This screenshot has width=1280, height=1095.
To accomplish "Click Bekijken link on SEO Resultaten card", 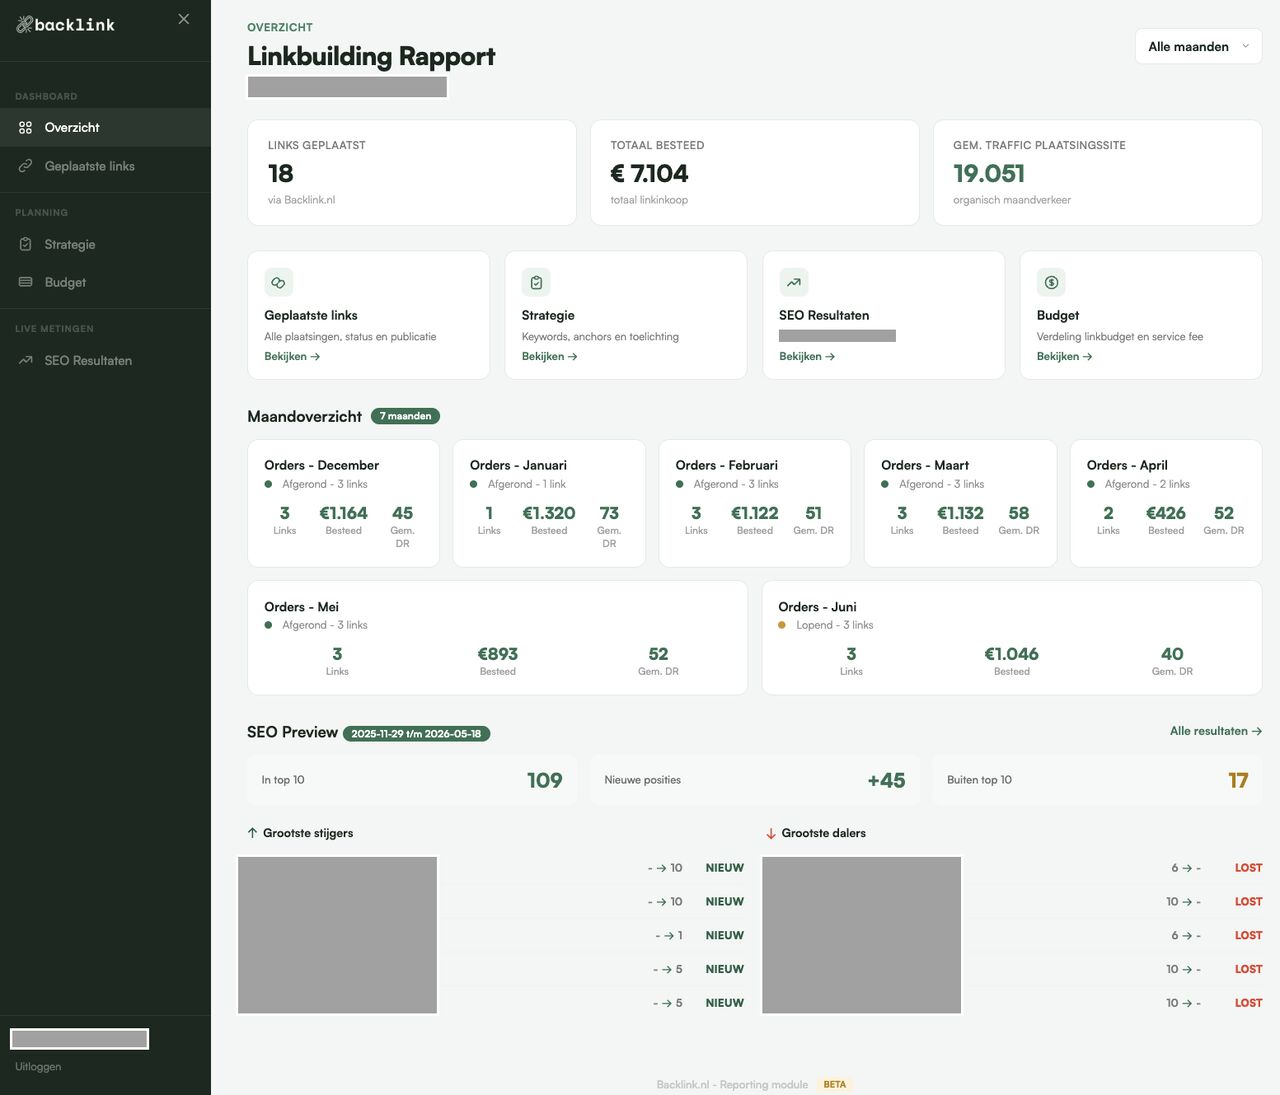I will 807,357.
